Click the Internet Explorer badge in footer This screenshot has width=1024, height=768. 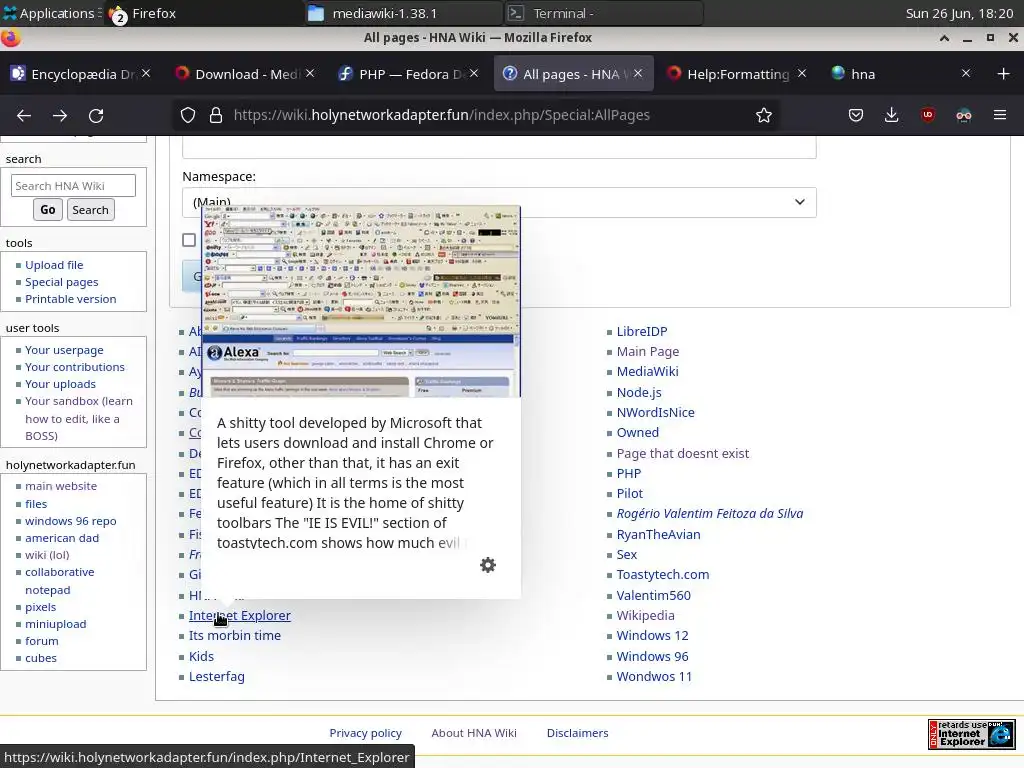pos(971,734)
